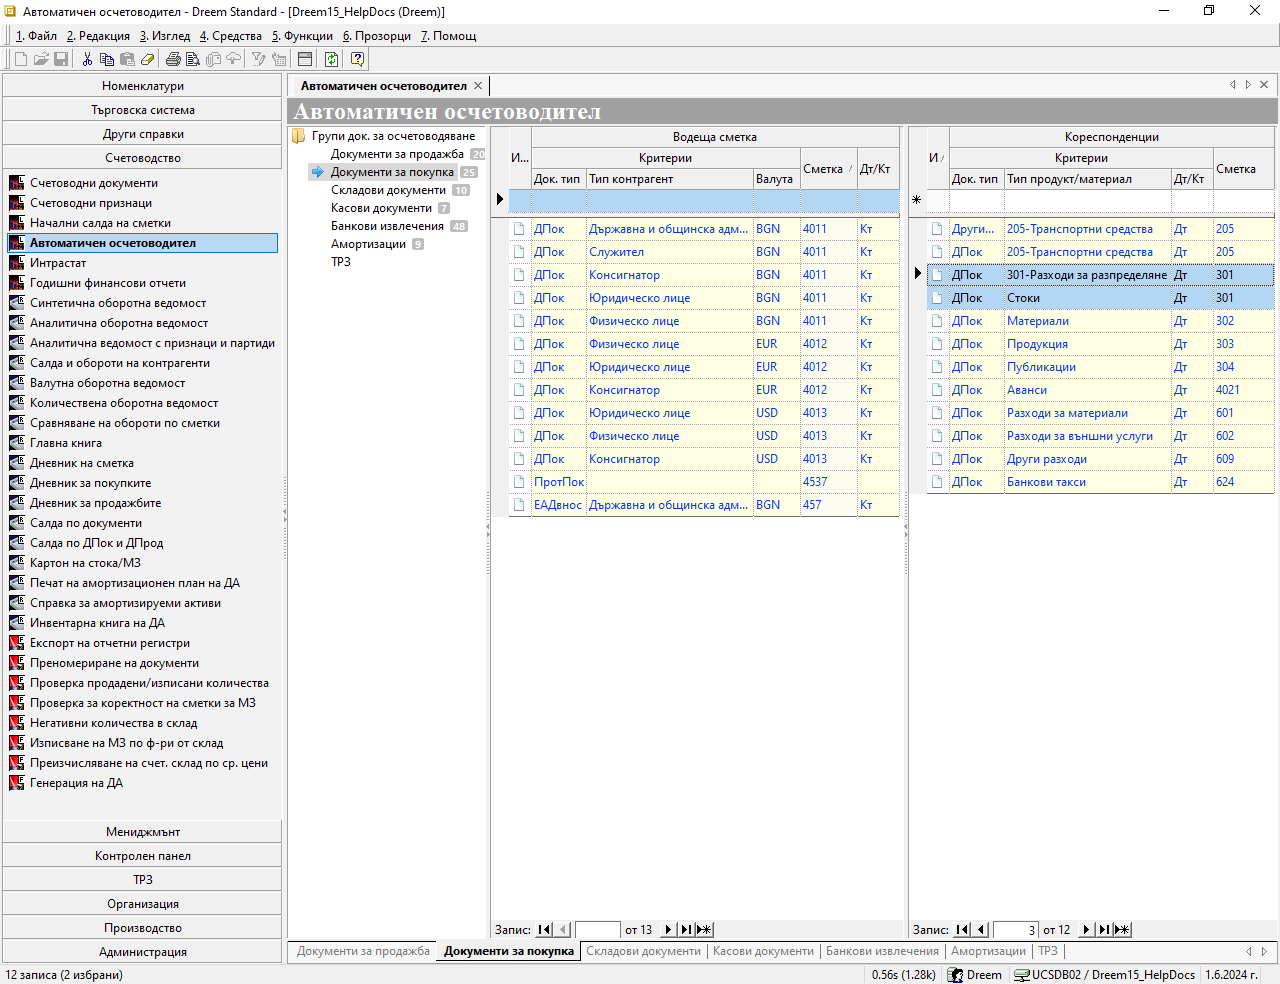Expand the Търговска система sidebar section
Image resolution: width=1280 pixels, height=984 pixels.
(142, 110)
